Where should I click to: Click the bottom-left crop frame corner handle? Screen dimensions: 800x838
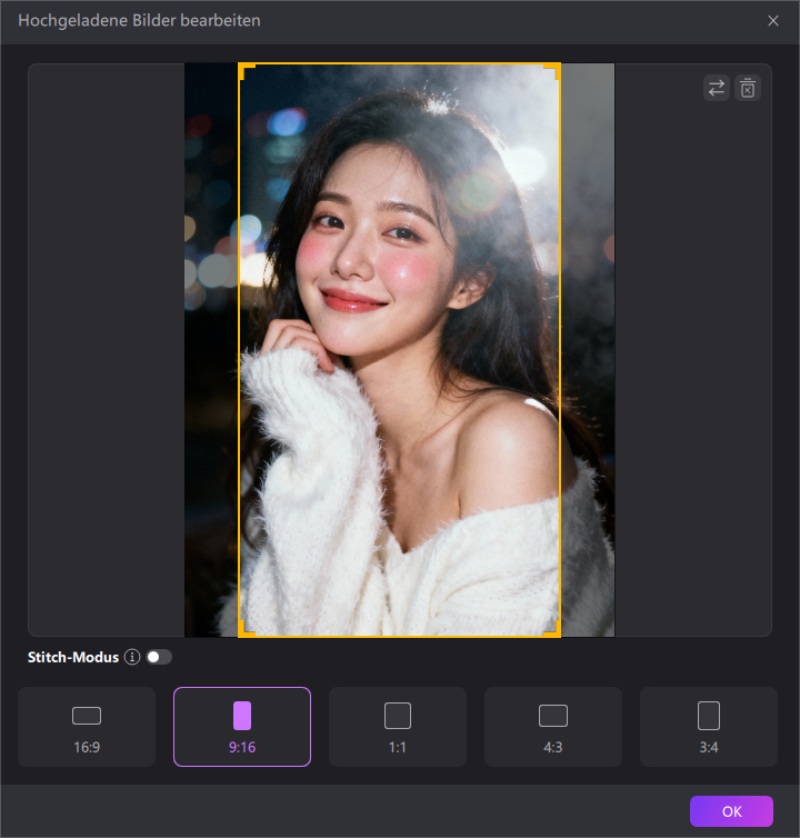(x=242, y=633)
